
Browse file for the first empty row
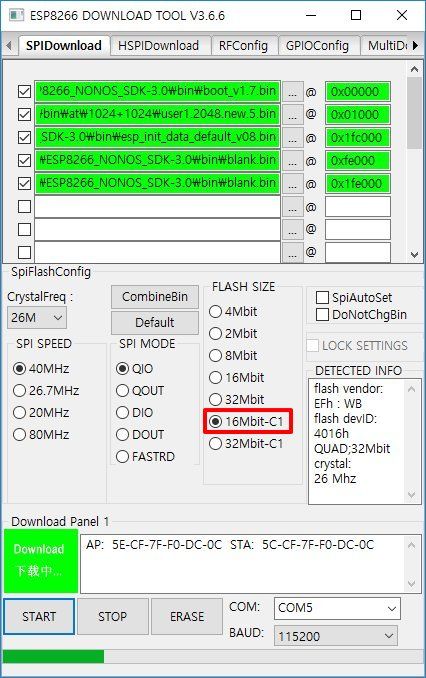click(x=293, y=207)
